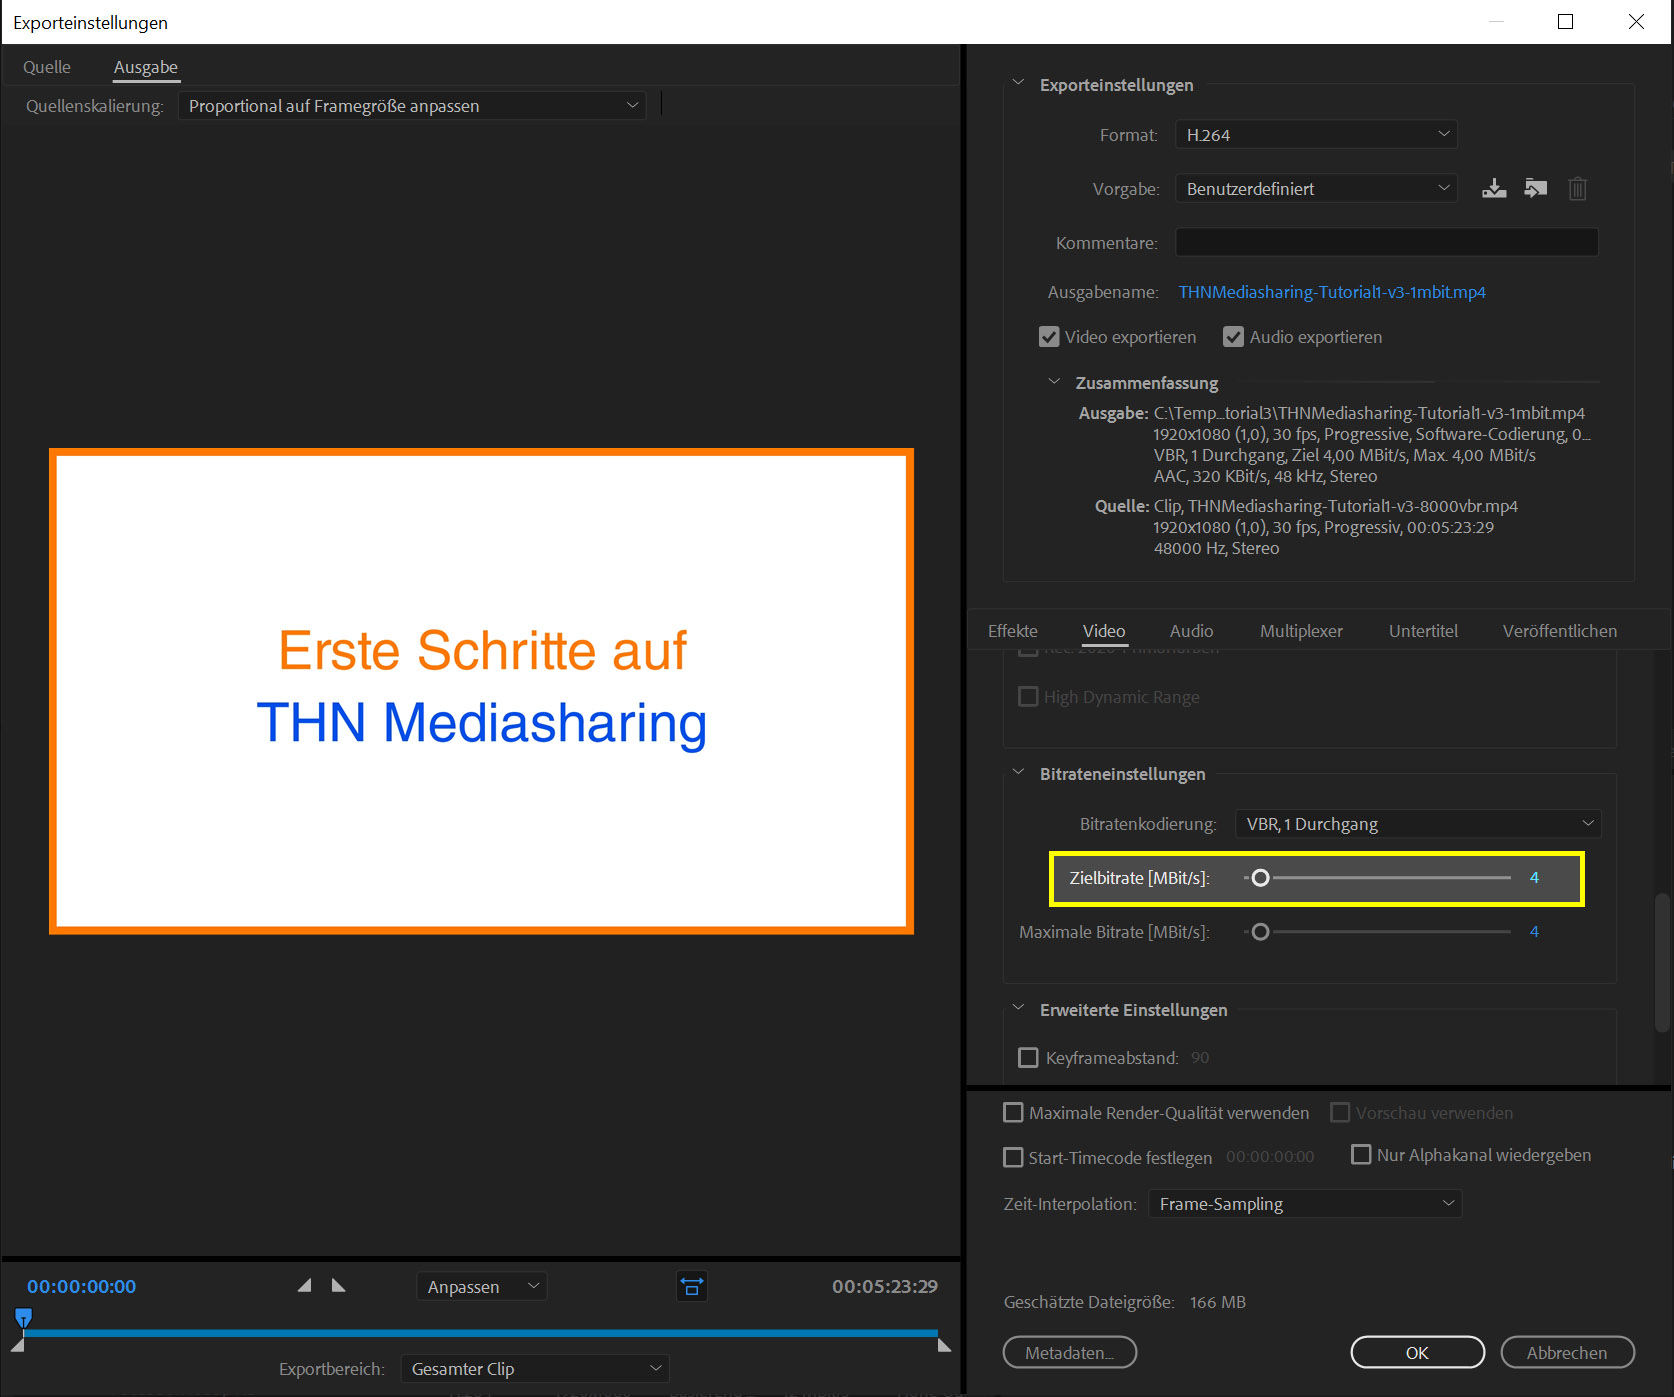Viewport: 1674px width, 1397px height.
Task: Enable the Keyframeabstand checkbox
Action: click(1028, 1058)
